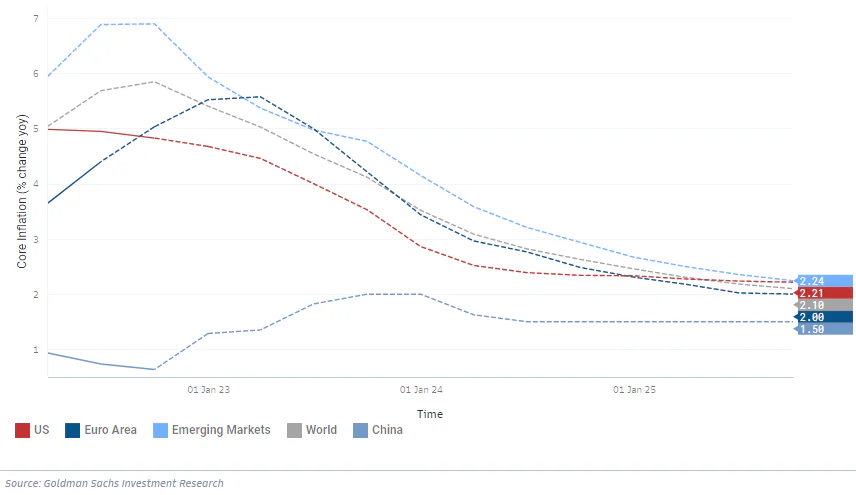Toggle the Euro Area legend label
The width and height of the screenshot is (856, 495).
click(x=110, y=430)
